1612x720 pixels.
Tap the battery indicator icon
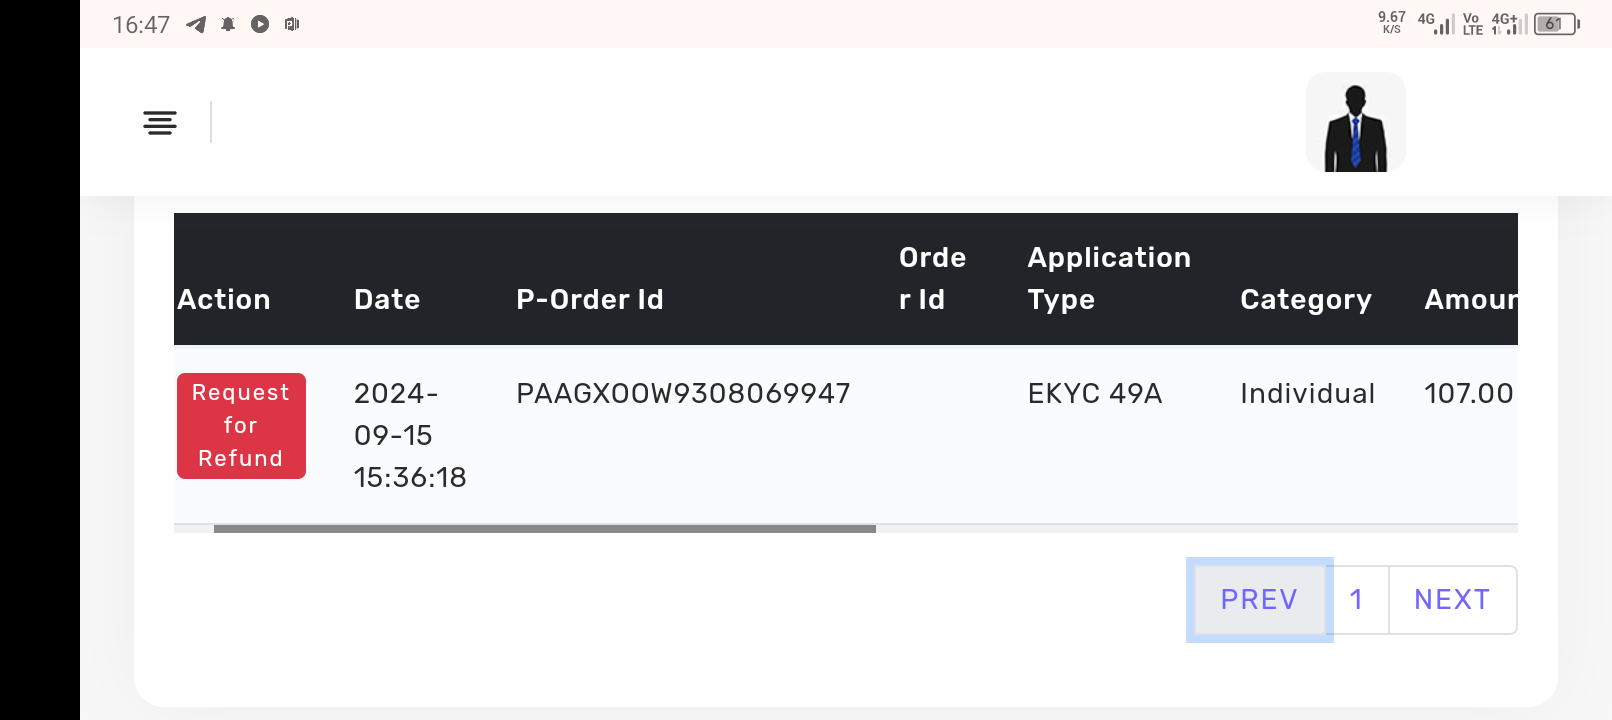(1556, 24)
